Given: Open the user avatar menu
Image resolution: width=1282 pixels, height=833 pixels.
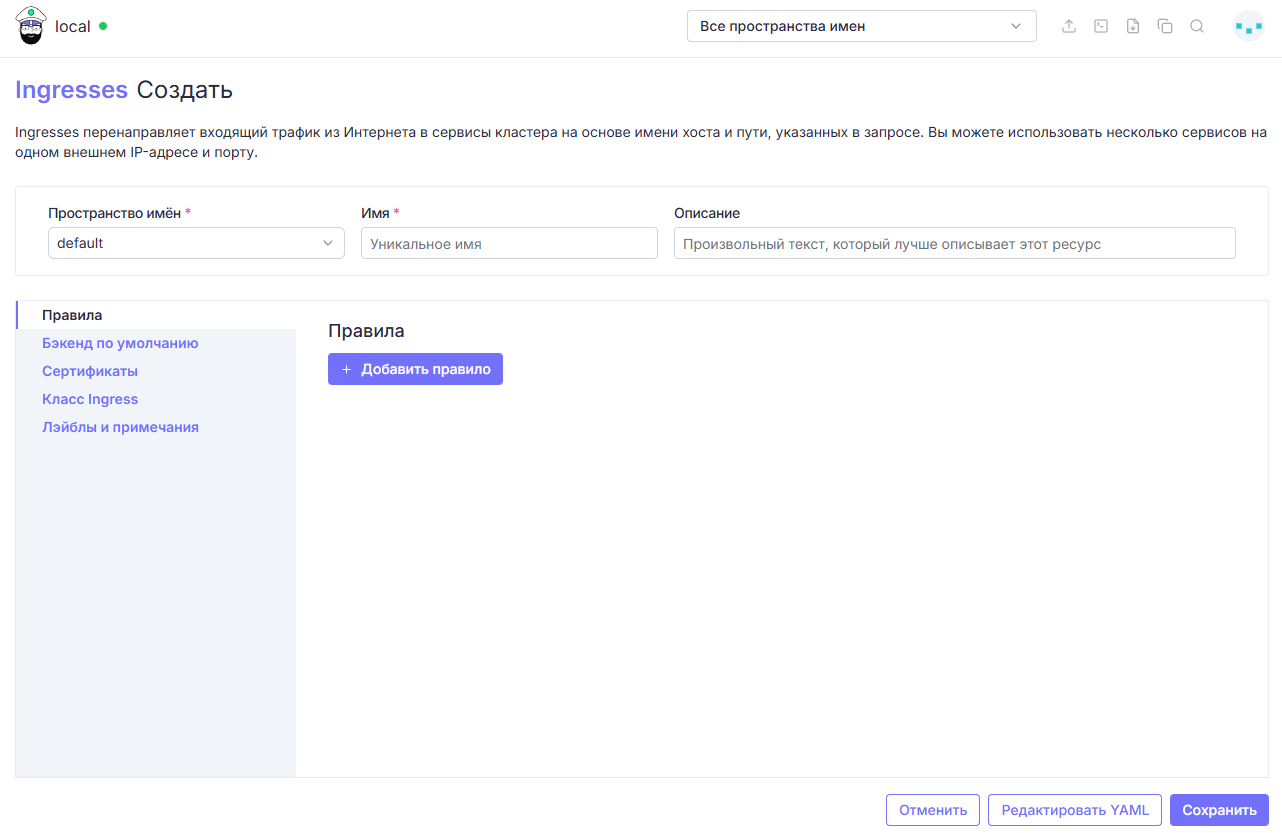Looking at the screenshot, I should 1249,27.
